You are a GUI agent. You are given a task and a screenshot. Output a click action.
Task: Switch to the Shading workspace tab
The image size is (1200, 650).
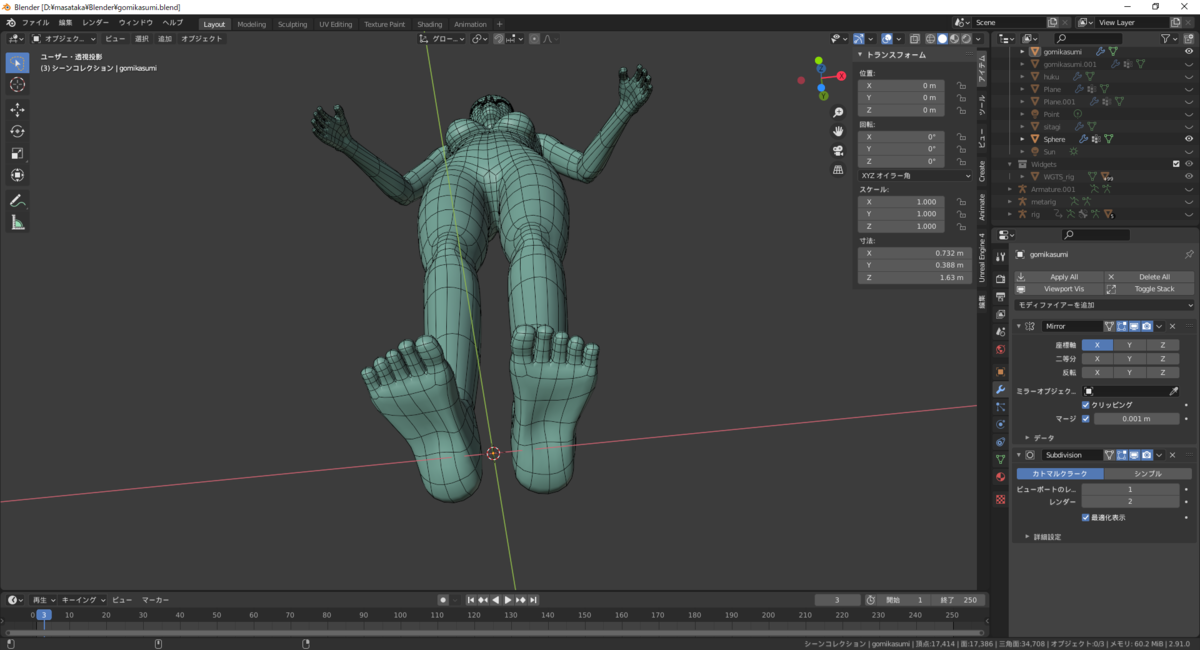click(429, 23)
